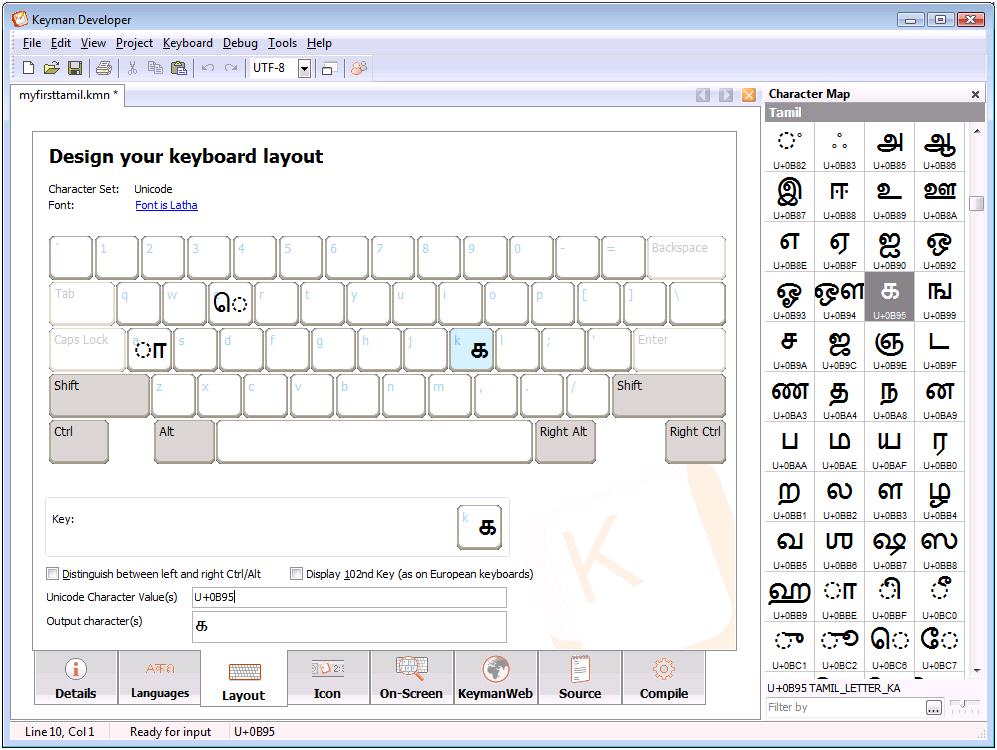The width and height of the screenshot is (997, 750).
Task: Open the Debug menu
Action: point(240,43)
